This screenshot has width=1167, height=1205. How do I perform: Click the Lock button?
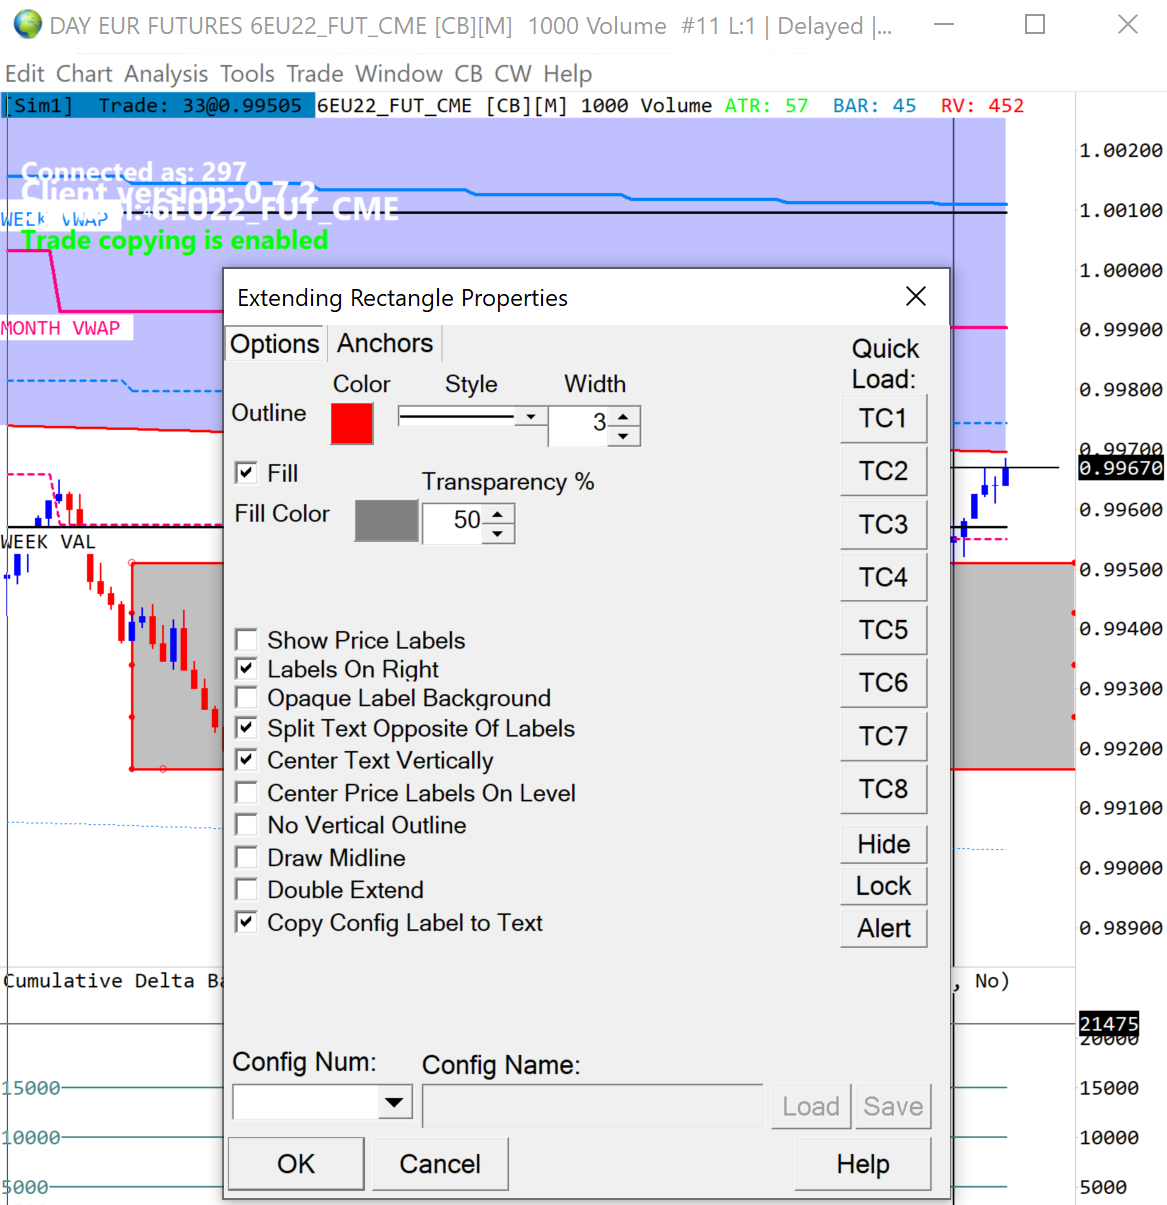(884, 886)
